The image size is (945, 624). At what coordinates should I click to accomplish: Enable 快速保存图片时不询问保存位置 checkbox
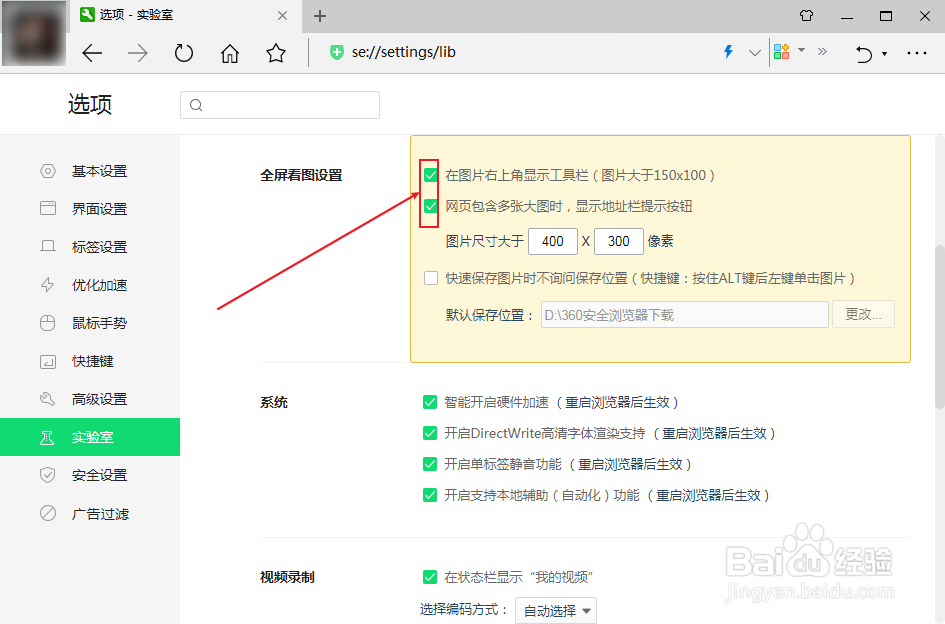[x=430, y=278]
